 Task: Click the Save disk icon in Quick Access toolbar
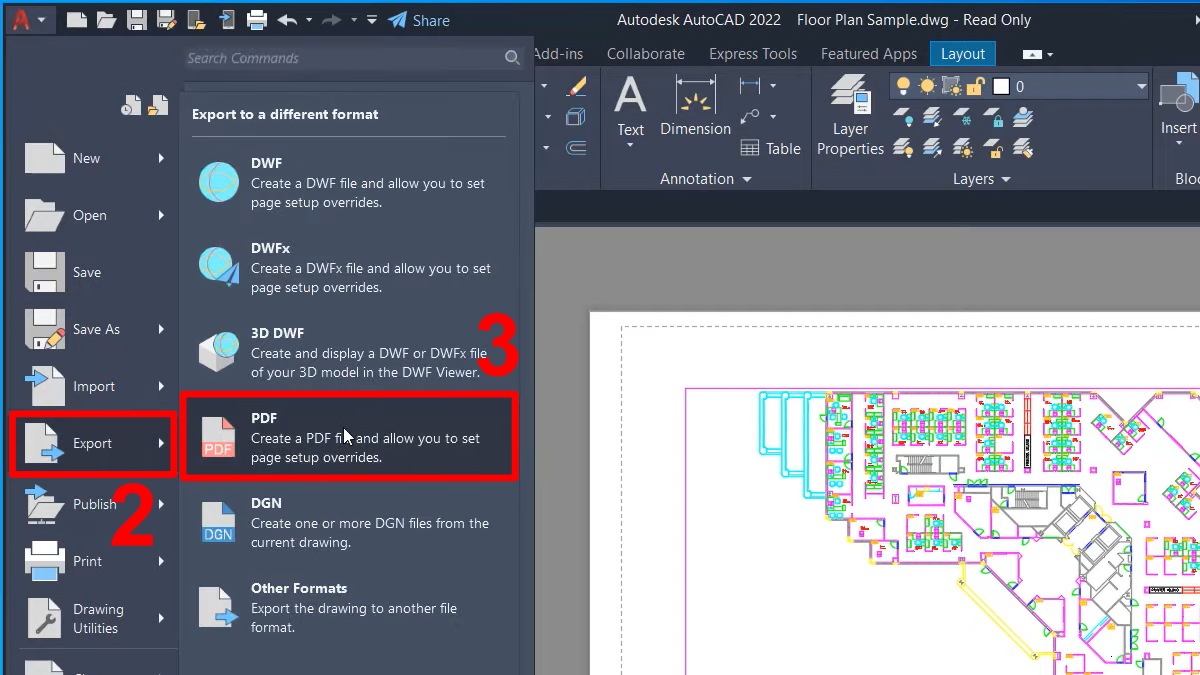[x=137, y=19]
